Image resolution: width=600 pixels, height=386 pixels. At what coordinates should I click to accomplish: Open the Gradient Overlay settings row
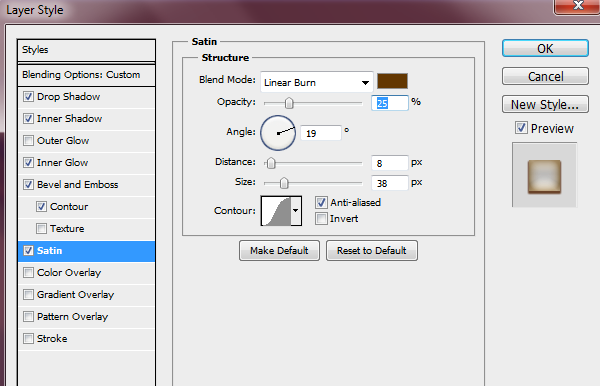[x=86, y=295]
